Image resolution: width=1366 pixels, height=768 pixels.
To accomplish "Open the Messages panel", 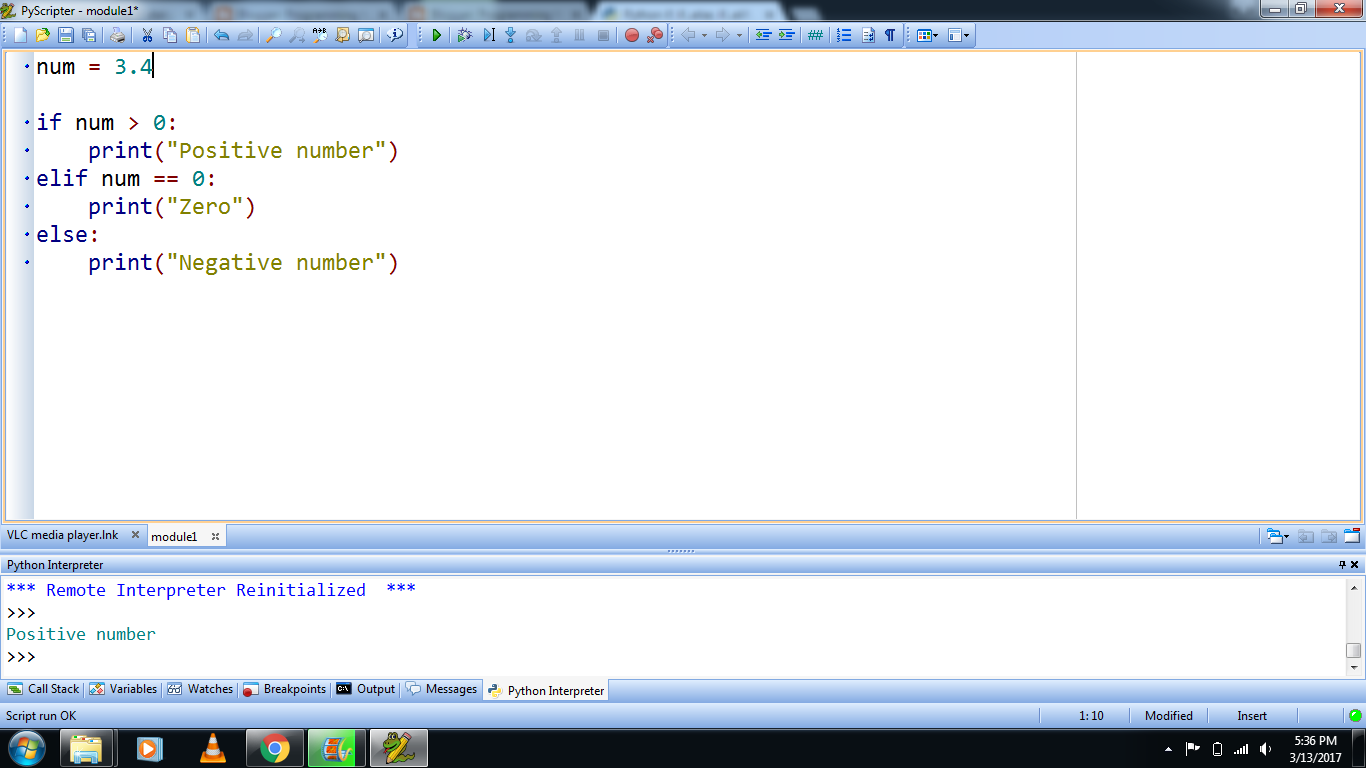I will pyautogui.click(x=441, y=689).
